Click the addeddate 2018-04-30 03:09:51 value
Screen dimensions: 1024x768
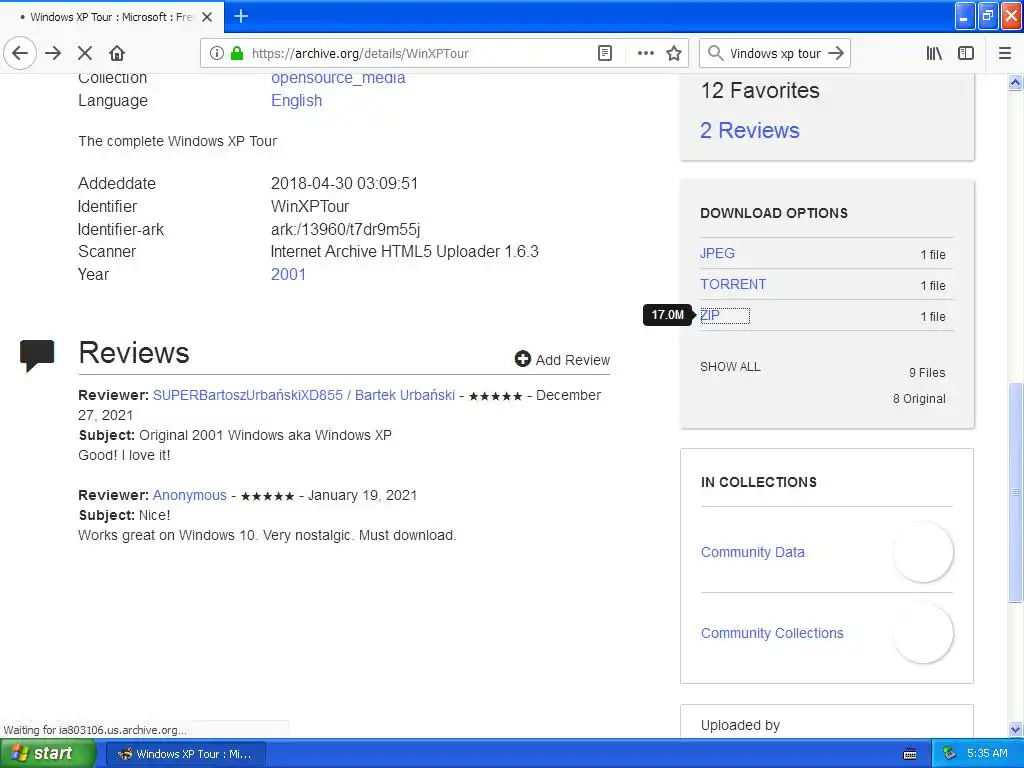pos(344,184)
